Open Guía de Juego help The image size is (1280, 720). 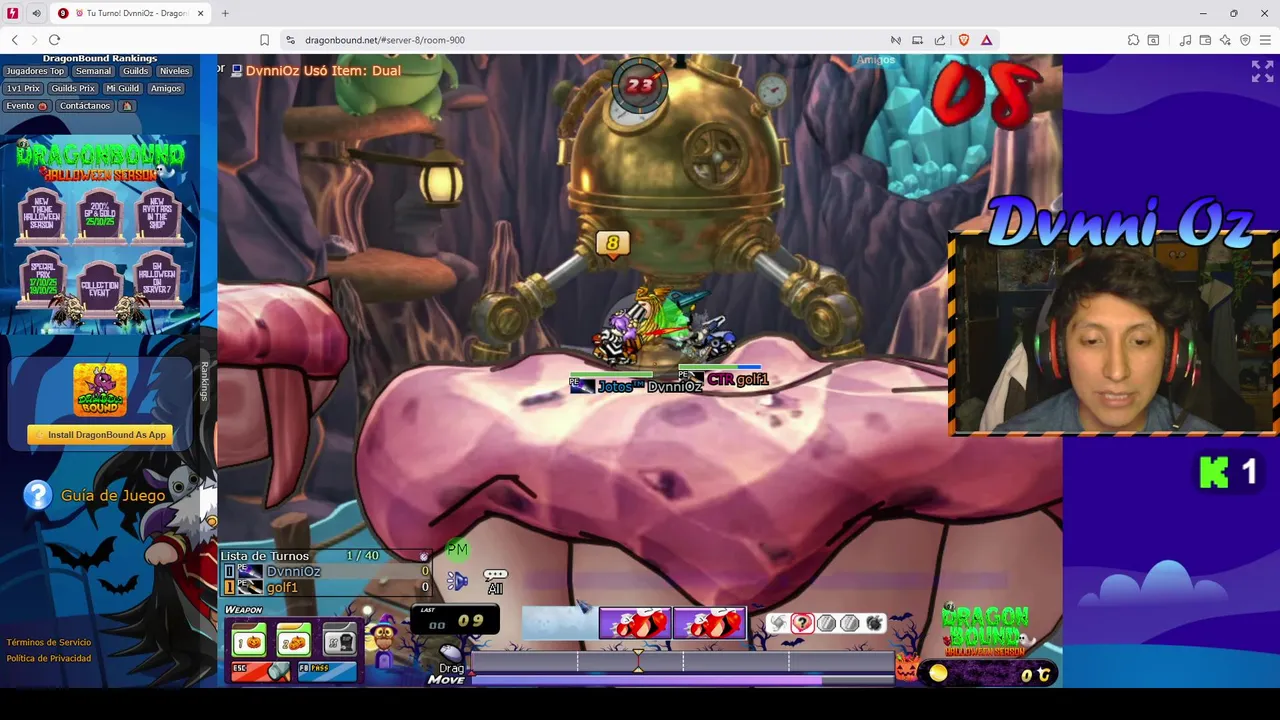[96, 495]
